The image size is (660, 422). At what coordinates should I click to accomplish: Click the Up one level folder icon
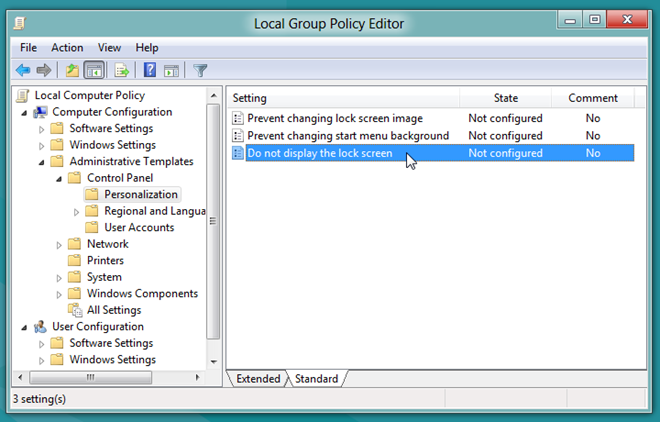(x=72, y=70)
